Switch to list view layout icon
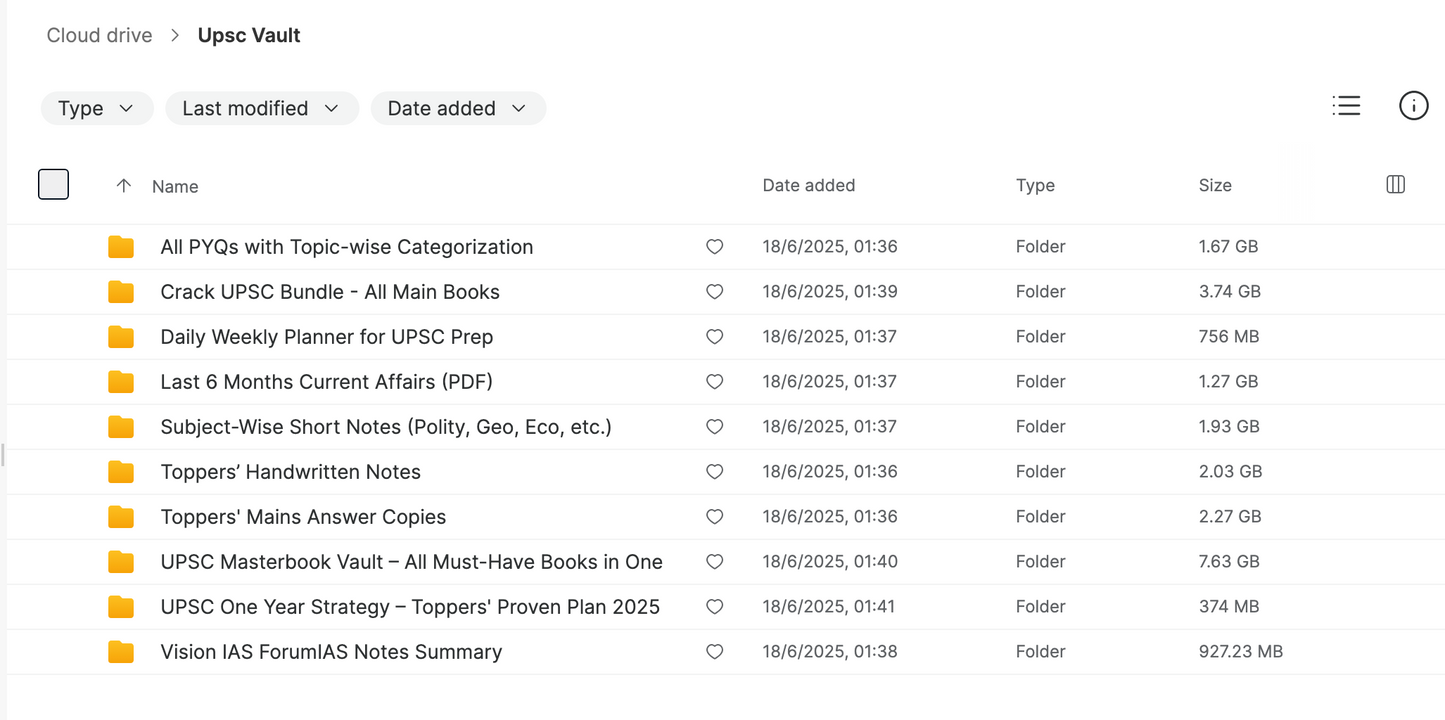1445x720 pixels. coord(1346,105)
